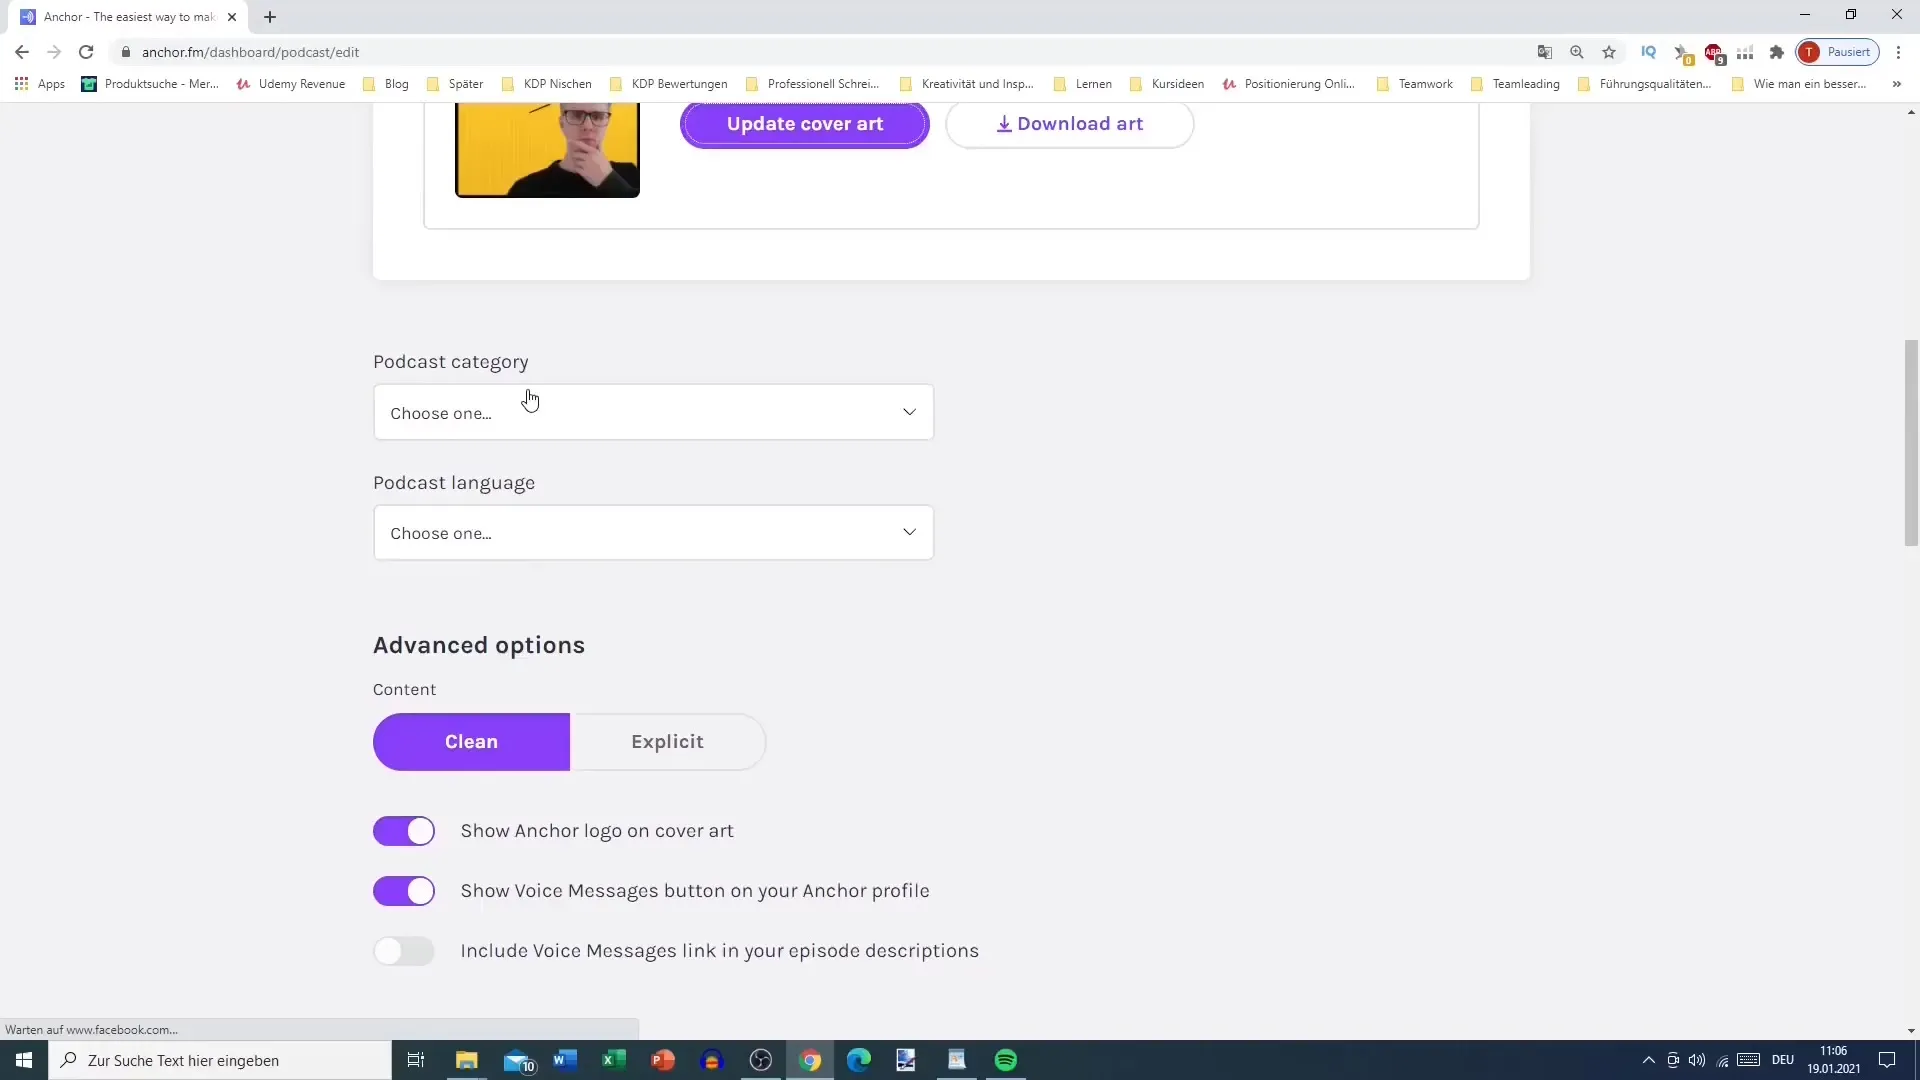Select the Clean content option

click(471, 741)
